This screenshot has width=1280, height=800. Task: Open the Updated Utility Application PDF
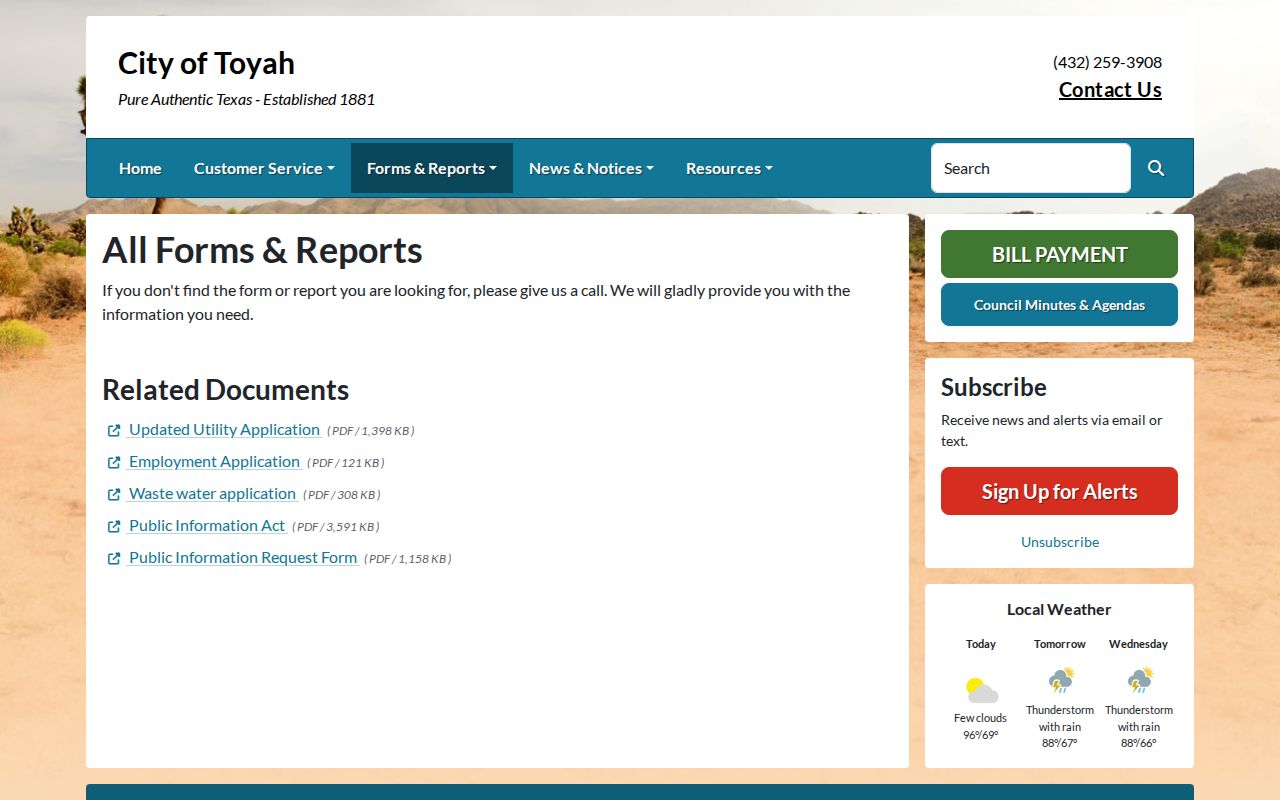click(224, 430)
